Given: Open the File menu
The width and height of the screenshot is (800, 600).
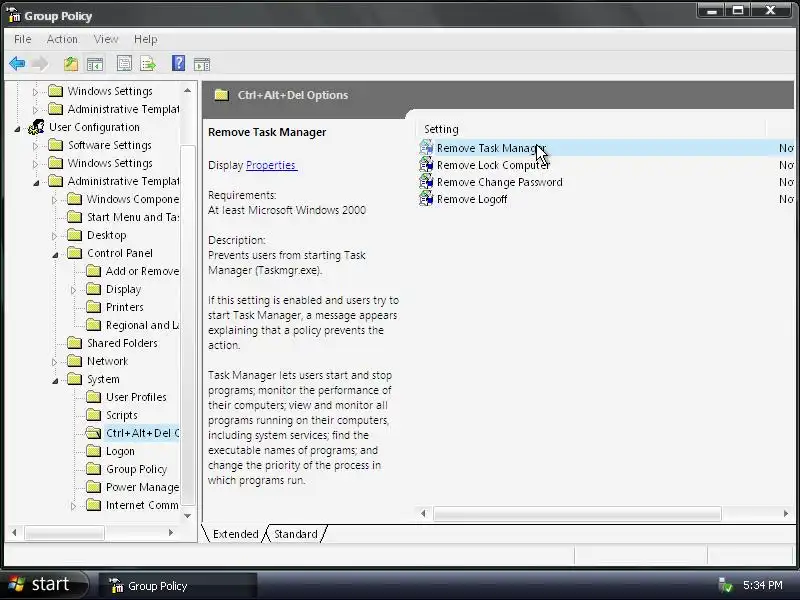Looking at the screenshot, I should click(x=22, y=39).
